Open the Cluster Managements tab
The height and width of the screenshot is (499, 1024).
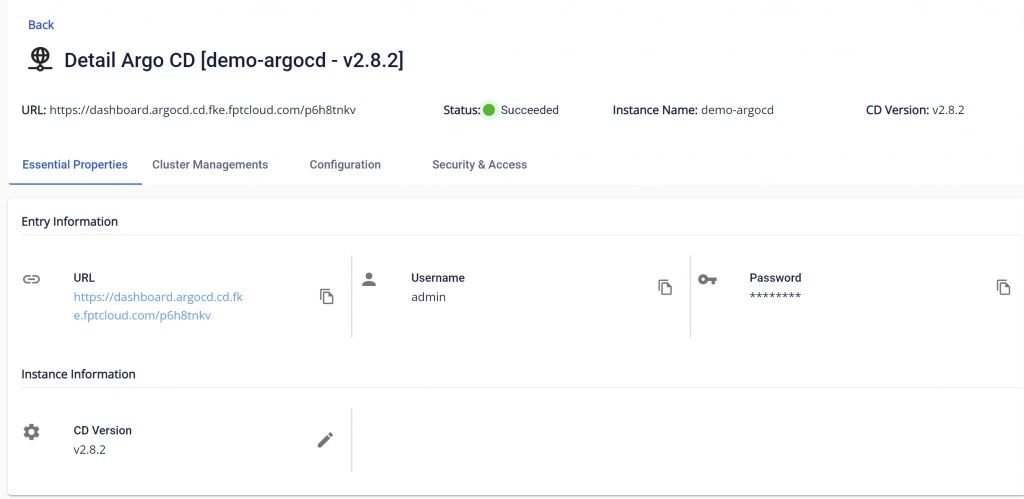[x=210, y=165]
